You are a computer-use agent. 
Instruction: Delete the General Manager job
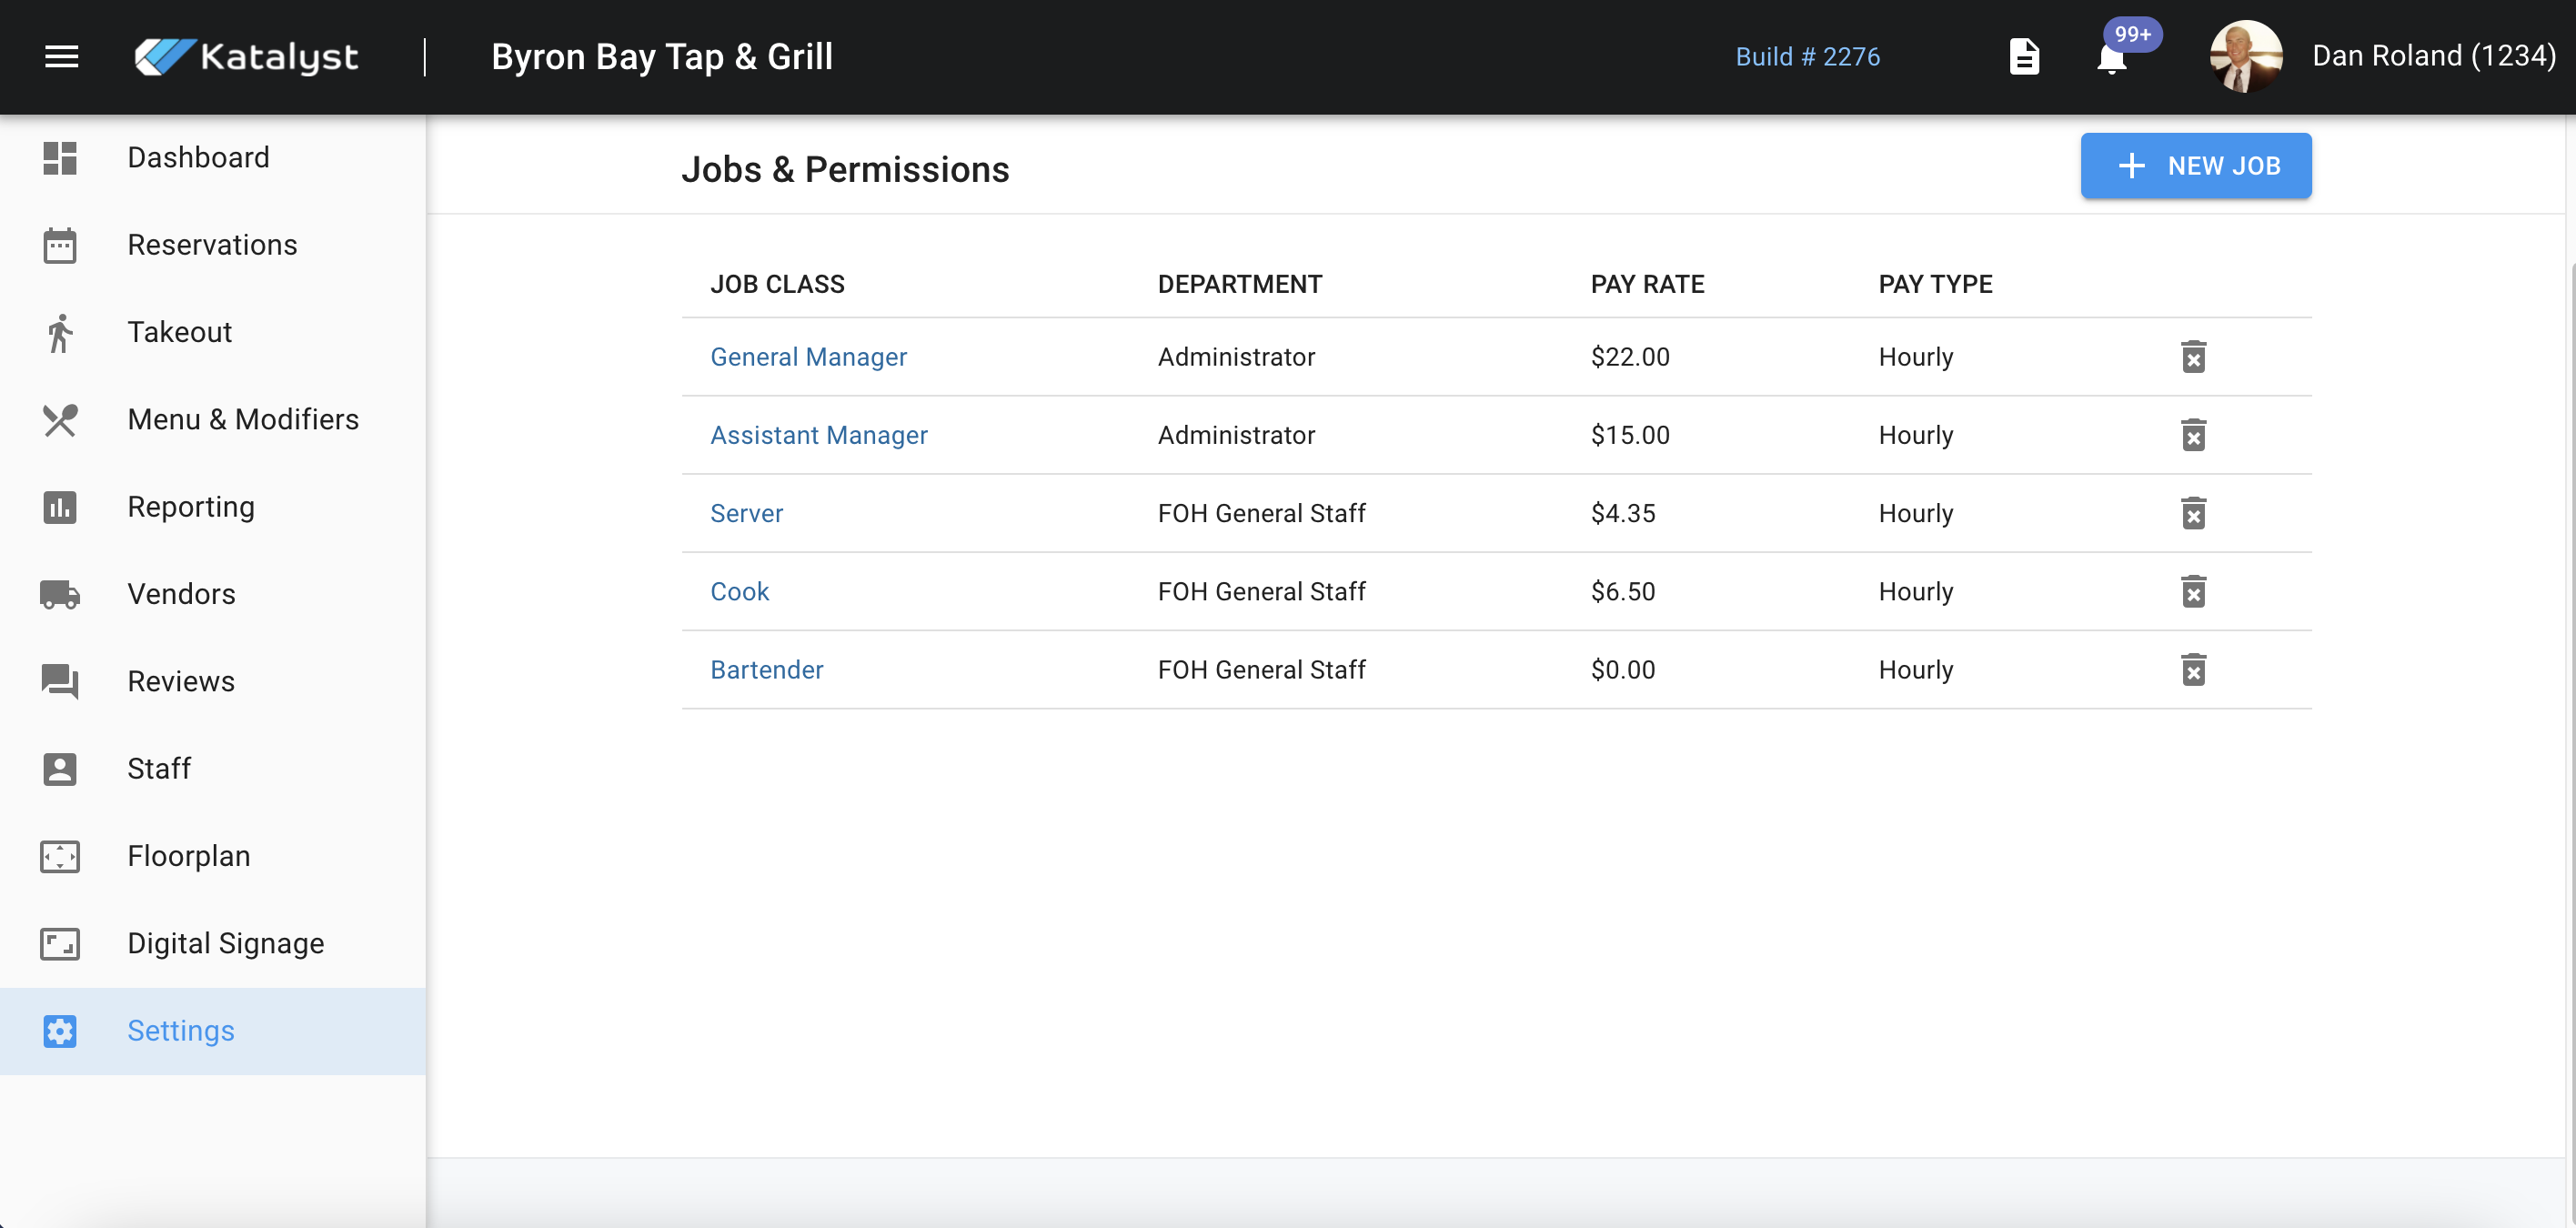(2193, 357)
